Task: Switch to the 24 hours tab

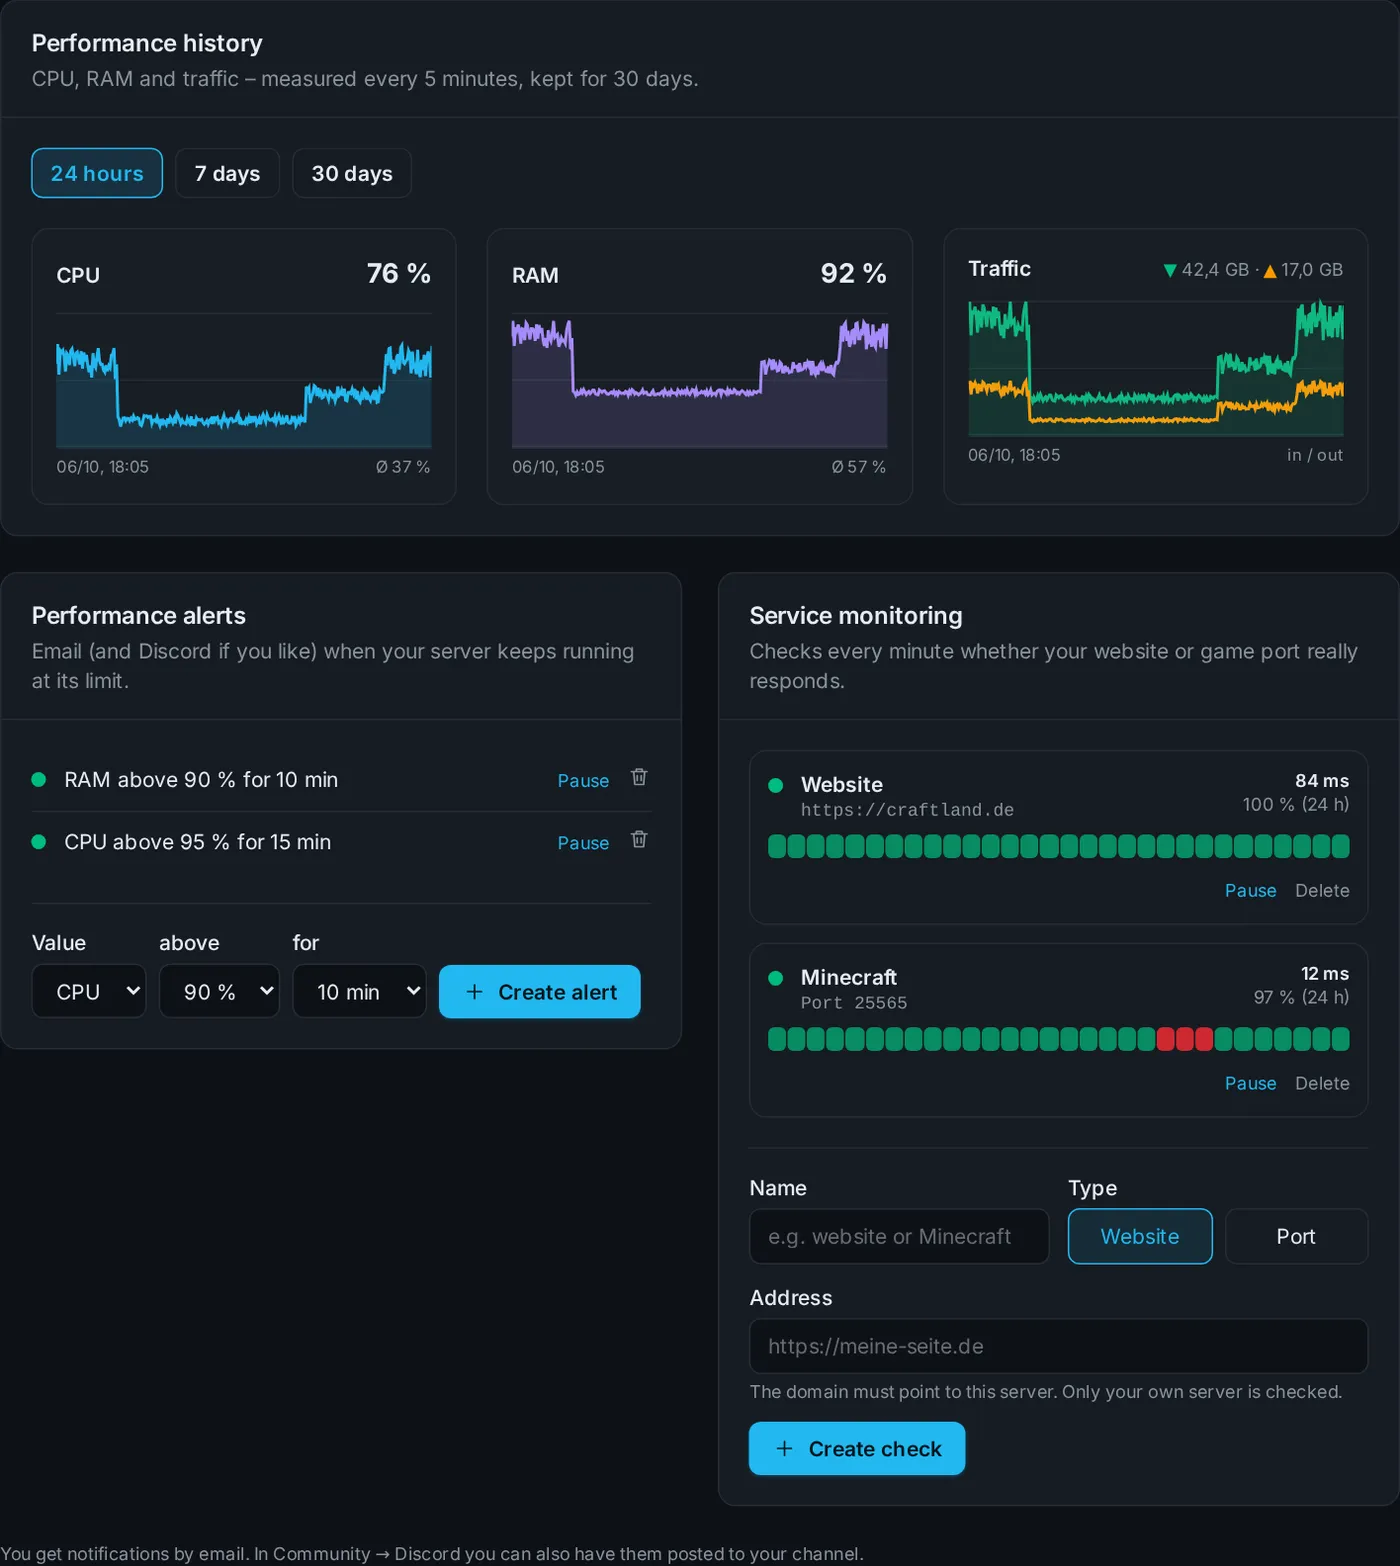Action: pyautogui.click(x=97, y=173)
